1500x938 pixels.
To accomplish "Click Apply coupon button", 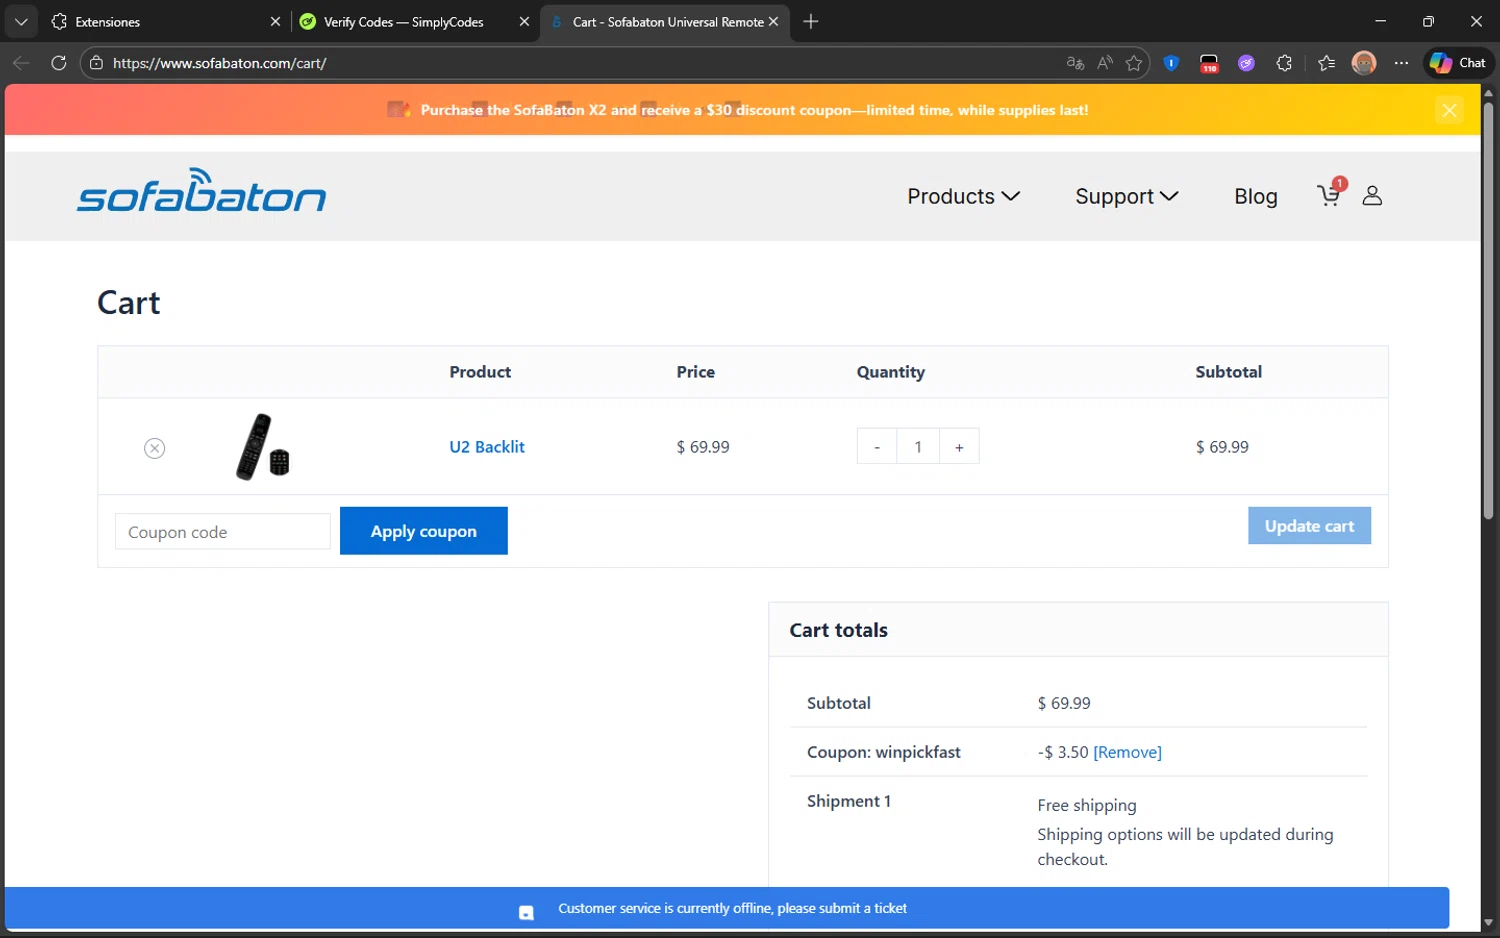I will point(424,531).
